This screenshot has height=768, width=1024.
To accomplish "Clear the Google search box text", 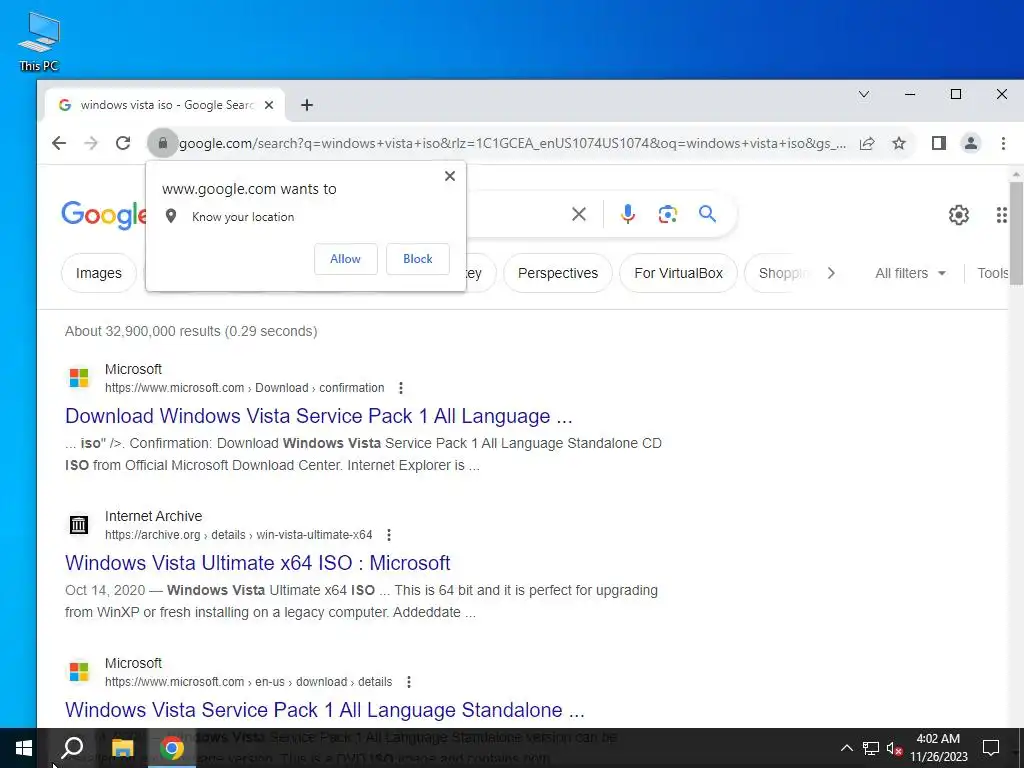I will [x=579, y=214].
